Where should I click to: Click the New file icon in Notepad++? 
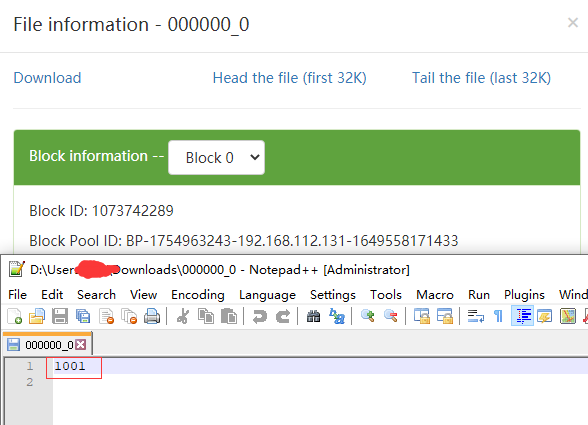[x=15, y=316]
